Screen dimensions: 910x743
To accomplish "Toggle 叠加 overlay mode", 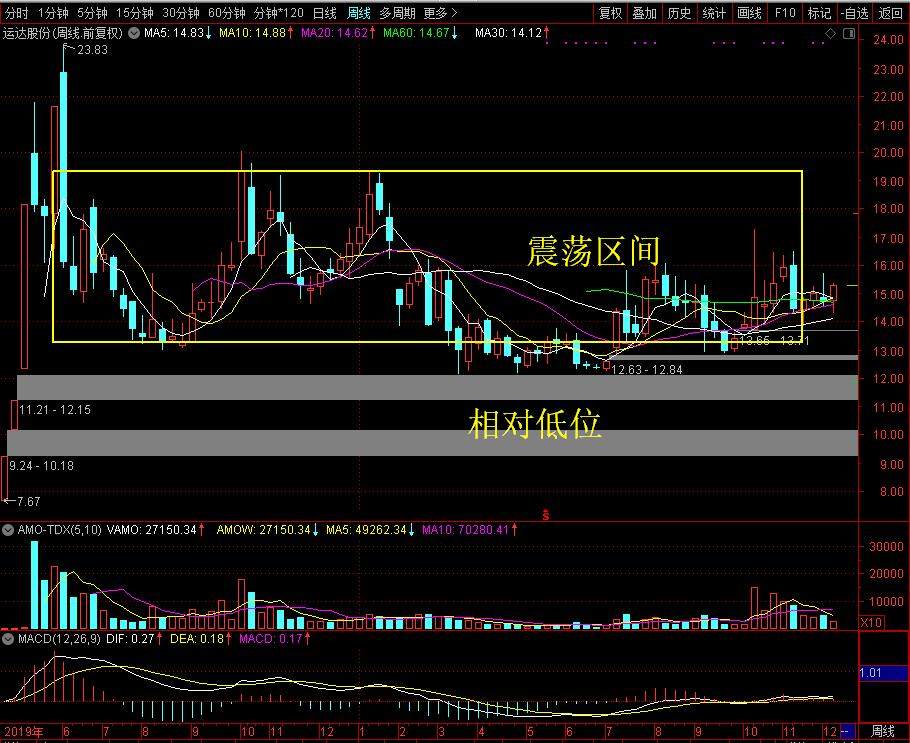I will tap(644, 13).
